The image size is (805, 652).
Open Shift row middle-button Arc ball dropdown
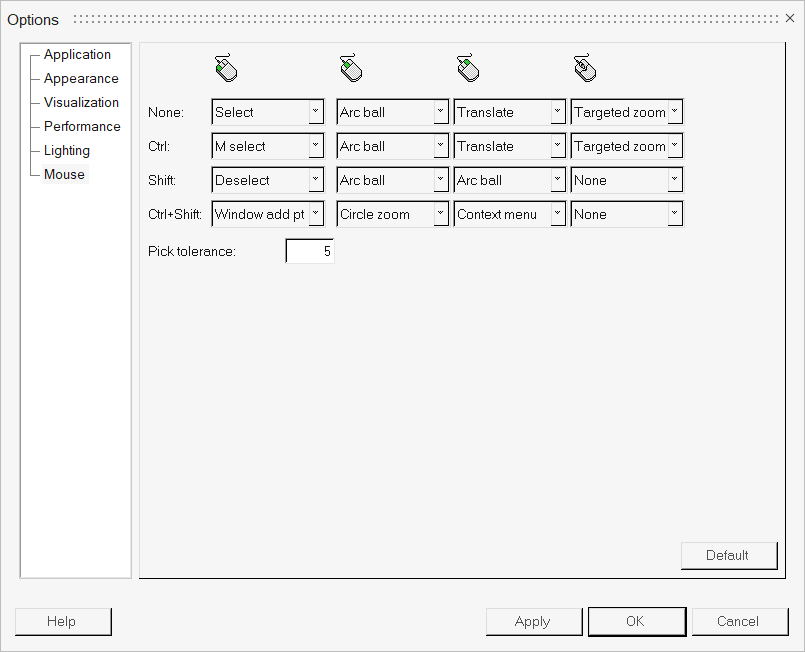pos(393,180)
